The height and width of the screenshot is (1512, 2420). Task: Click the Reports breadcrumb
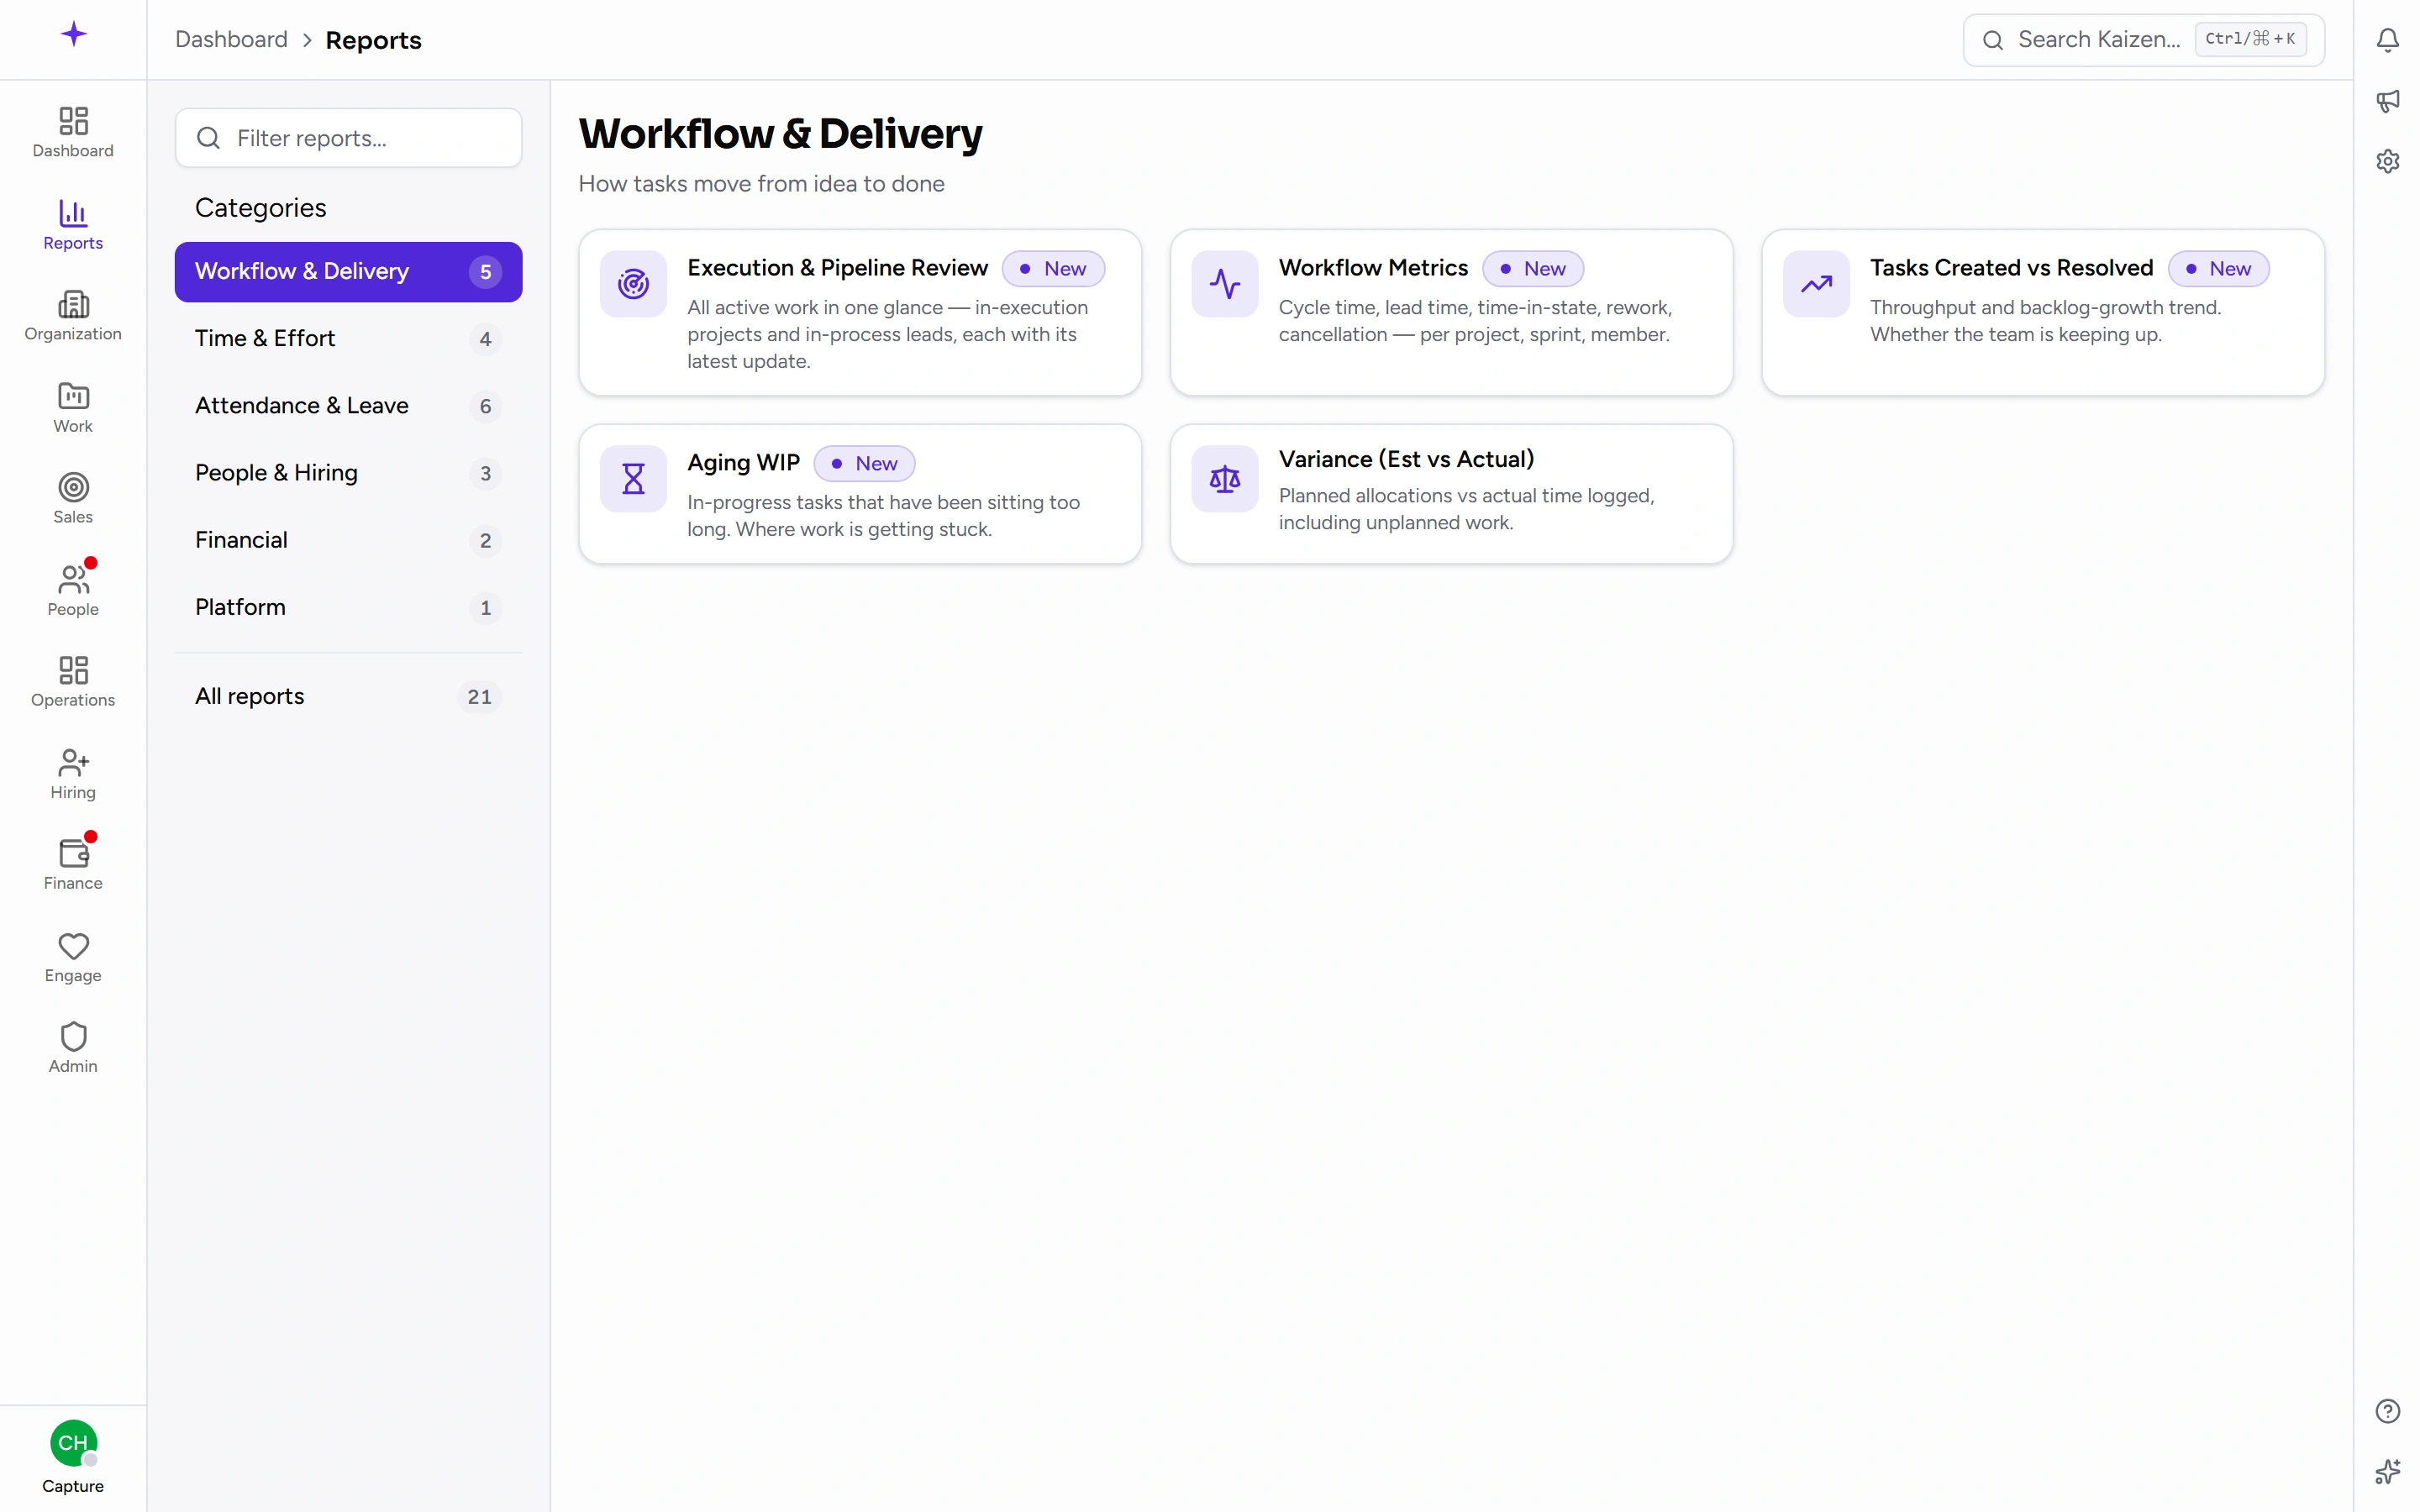(373, 40)
